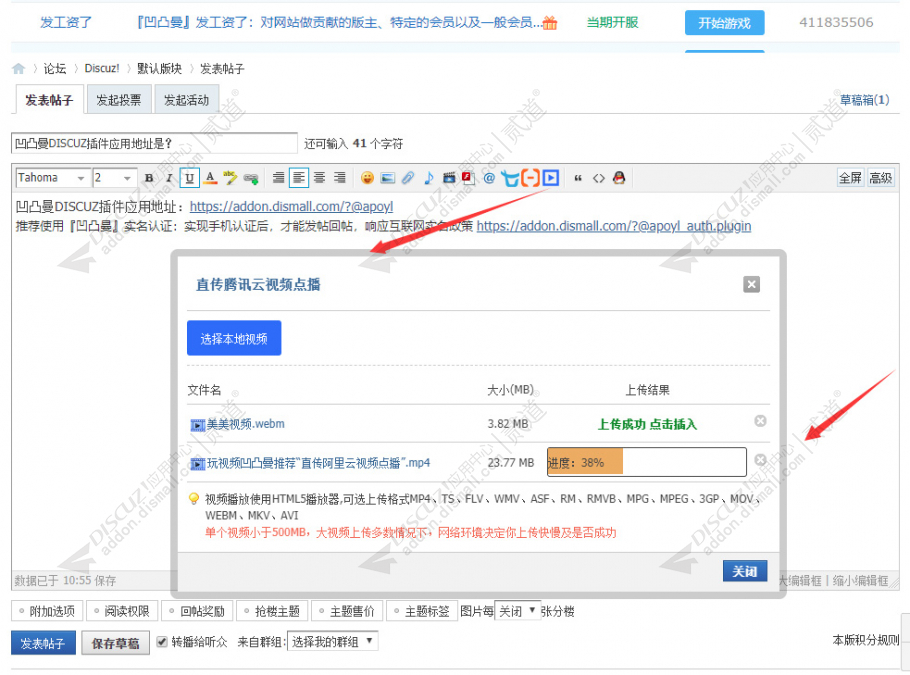Viewport: 910px width, 675px height.
Task: Open the 图片每 关闭 dropdown
Action: [518, 611]
